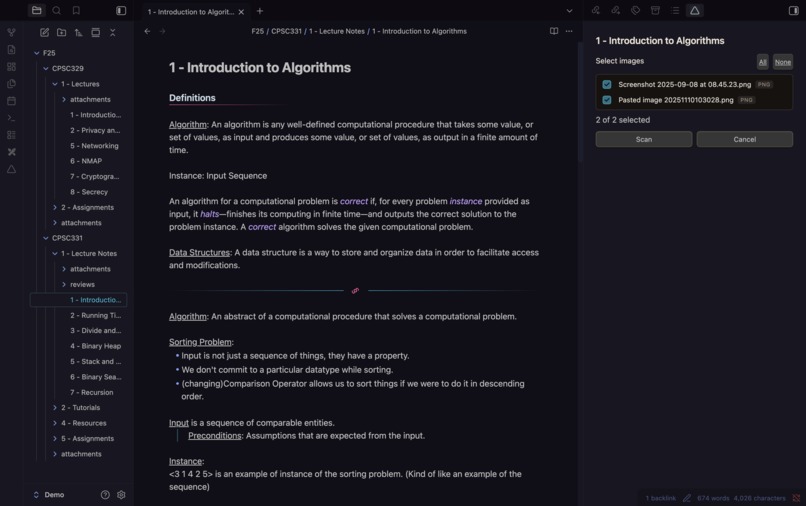Open more options menu for note
Screen dimensions: 806x506
(569, 31)
